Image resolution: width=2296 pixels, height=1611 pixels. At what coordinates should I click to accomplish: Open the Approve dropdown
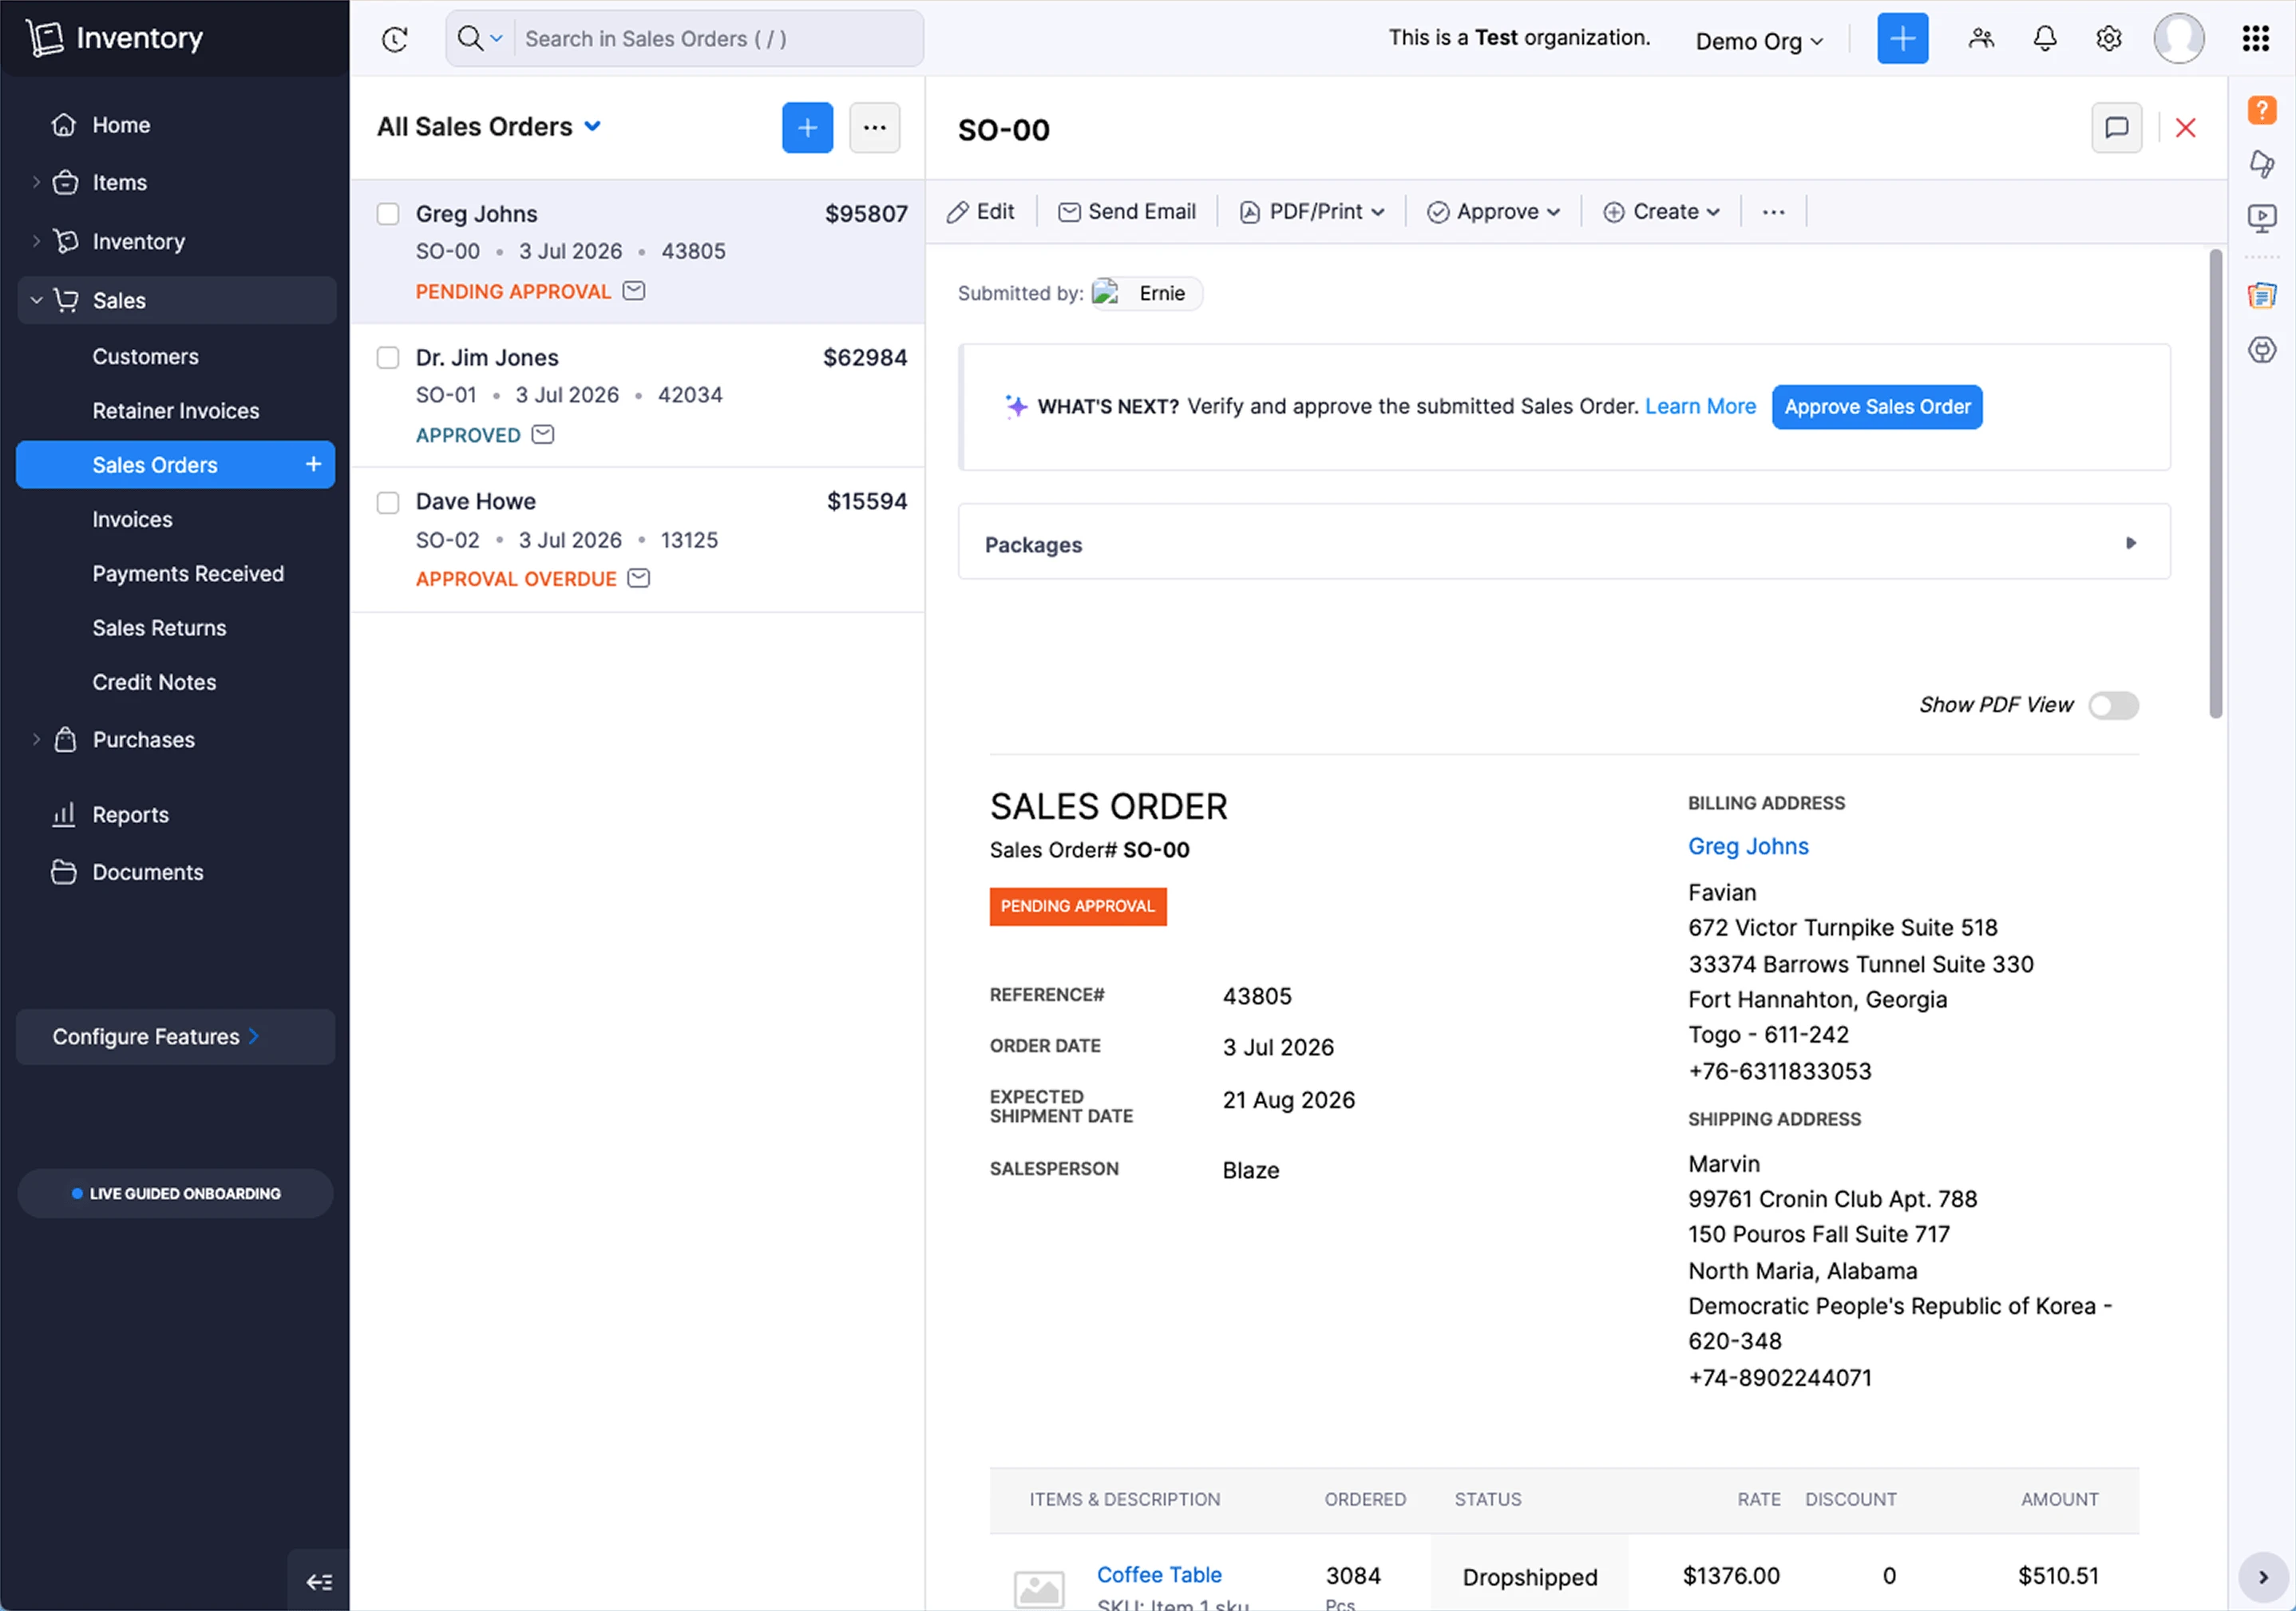click(x=1494, y=212)
